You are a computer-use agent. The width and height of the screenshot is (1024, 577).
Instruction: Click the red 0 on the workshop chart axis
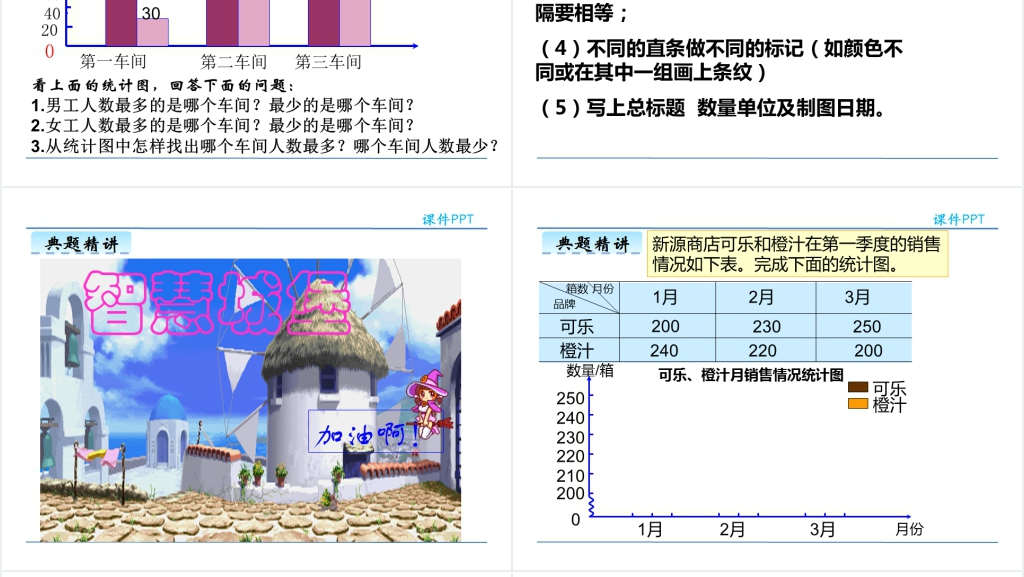point(49,51)
